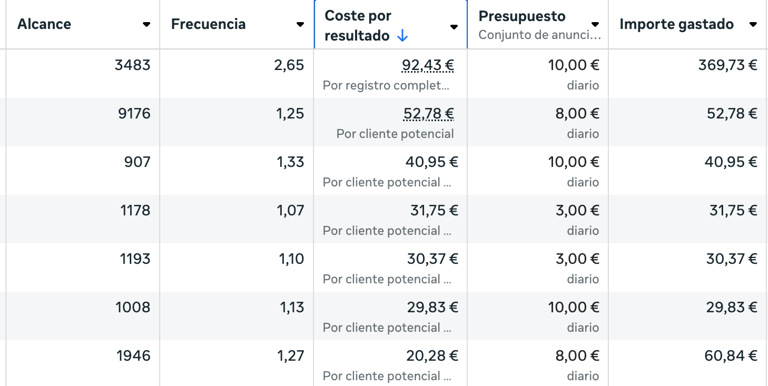This screenshot has width=768, height=386.
Task: Click the Coste por resultado header text
Action: click(358, 25)
